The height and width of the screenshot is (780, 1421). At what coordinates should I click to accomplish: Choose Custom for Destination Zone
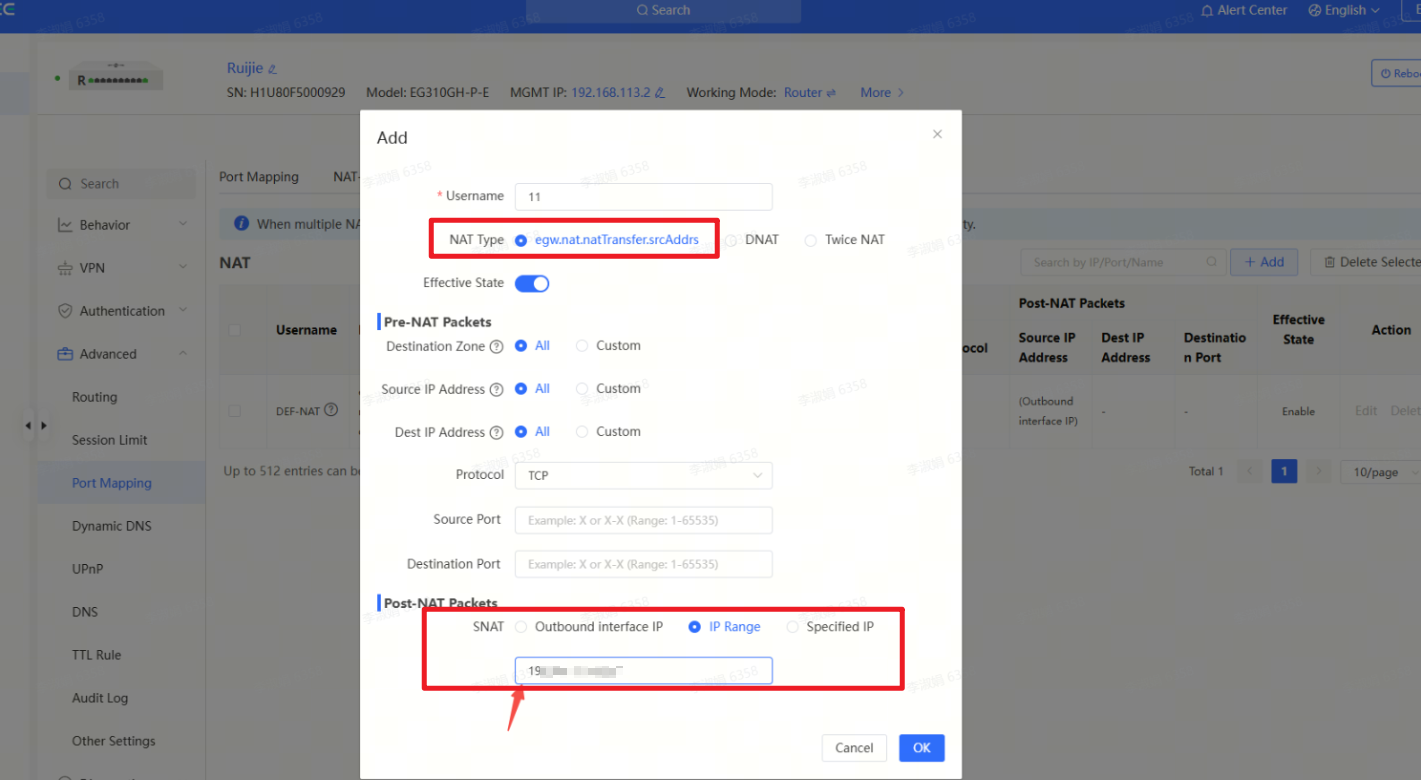(x=582, y=346)
